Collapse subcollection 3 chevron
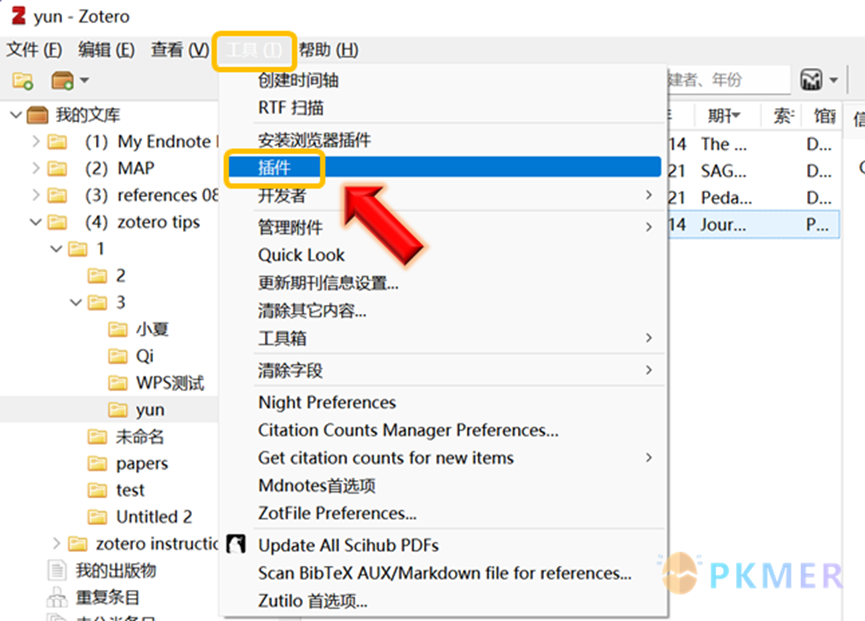 [x=76, y=303]
